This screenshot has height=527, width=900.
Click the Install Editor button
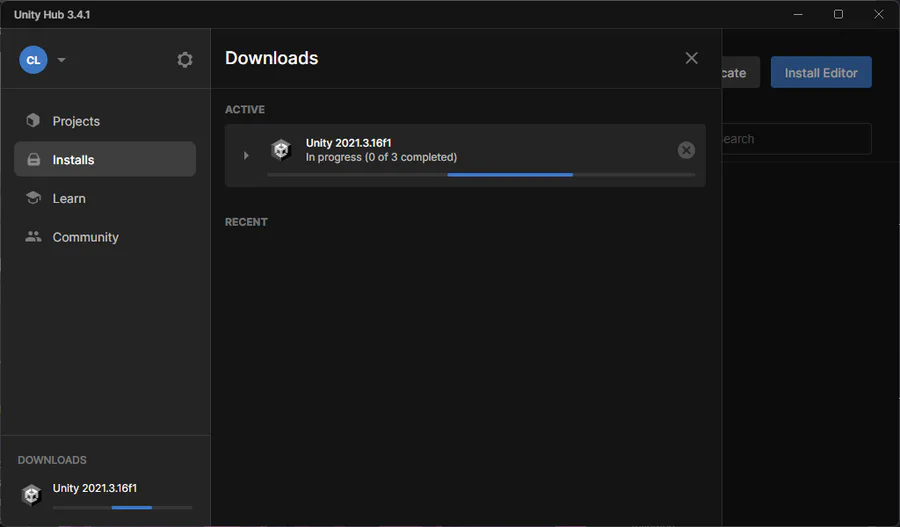(821, 72)
